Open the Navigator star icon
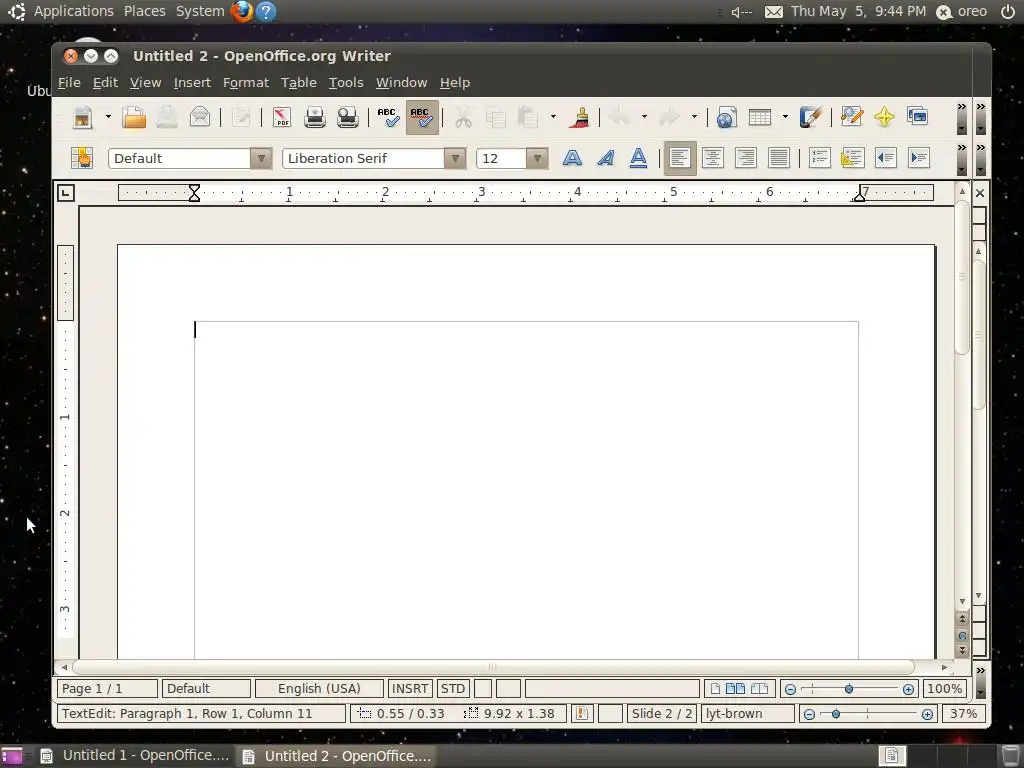Image resolution: width=1024 pixels, height=768 pixels. [884, 117]
